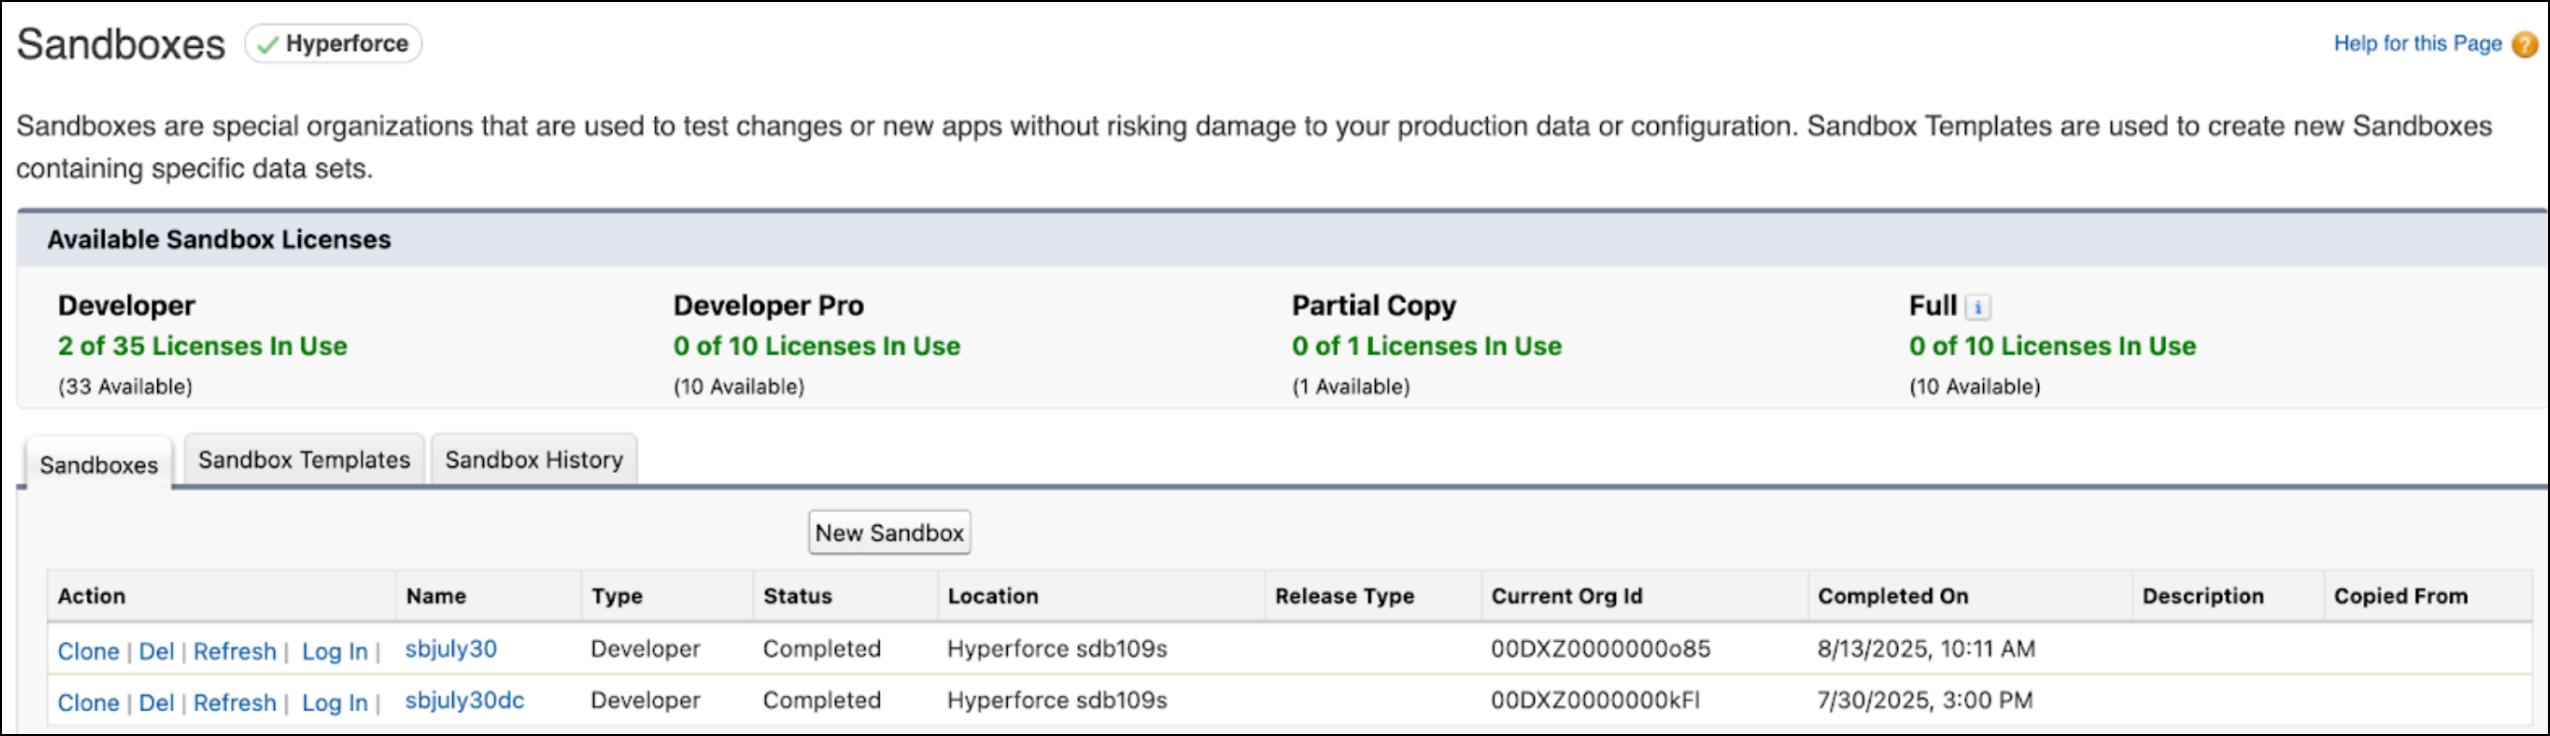2550x736 pixels.
Task: Open the Help for this Page link
Action: point(2417,44)
